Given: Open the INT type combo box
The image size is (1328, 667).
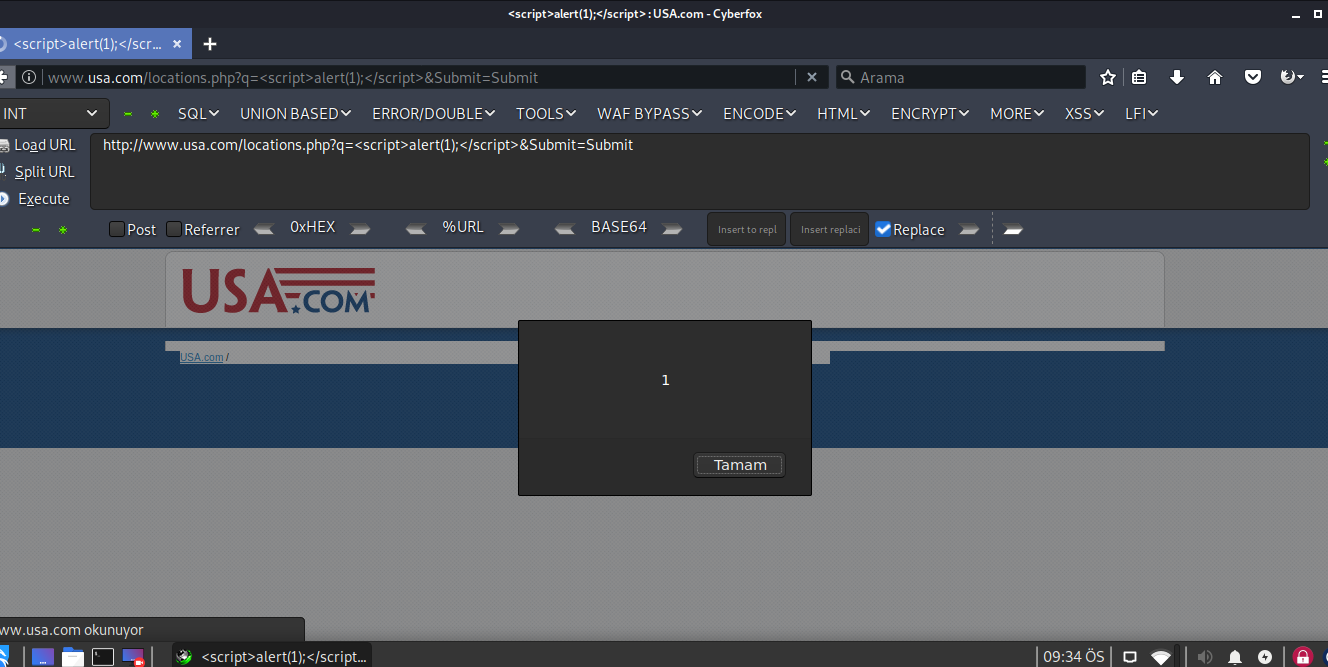Looking at the screenshot, I should point(52,114).
